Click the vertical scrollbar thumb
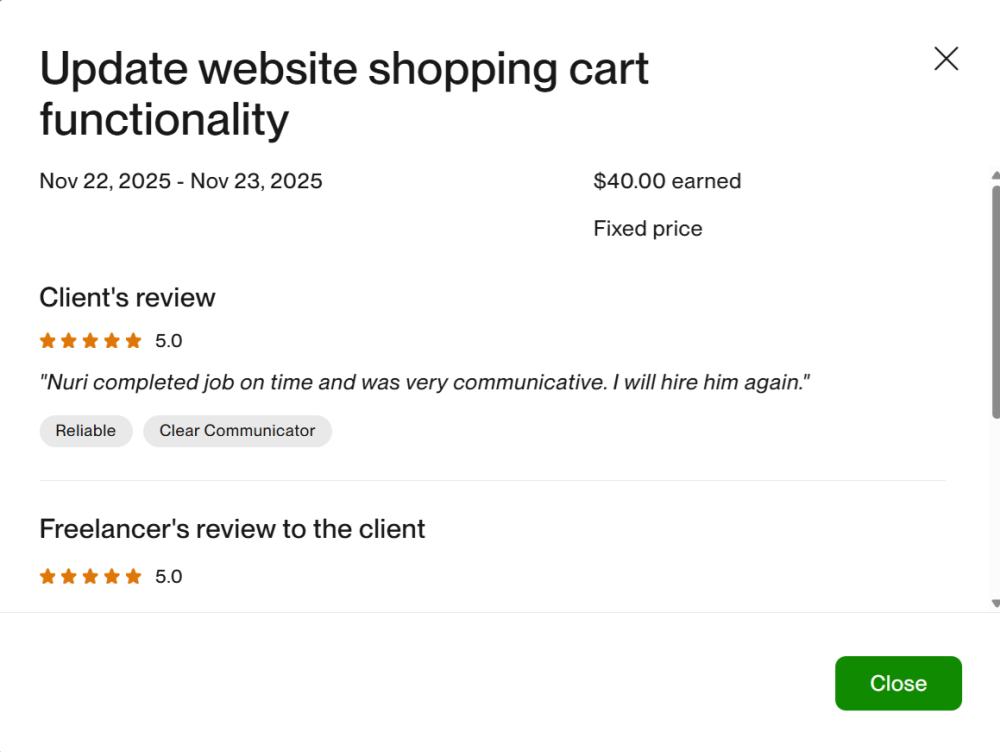Viewport: 1000px width, 752px height. pos(994,300)
